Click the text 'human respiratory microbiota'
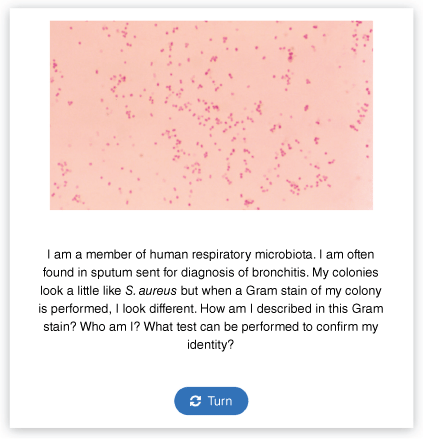Screen dimensions: 423x439 click(x=231, y=255)
